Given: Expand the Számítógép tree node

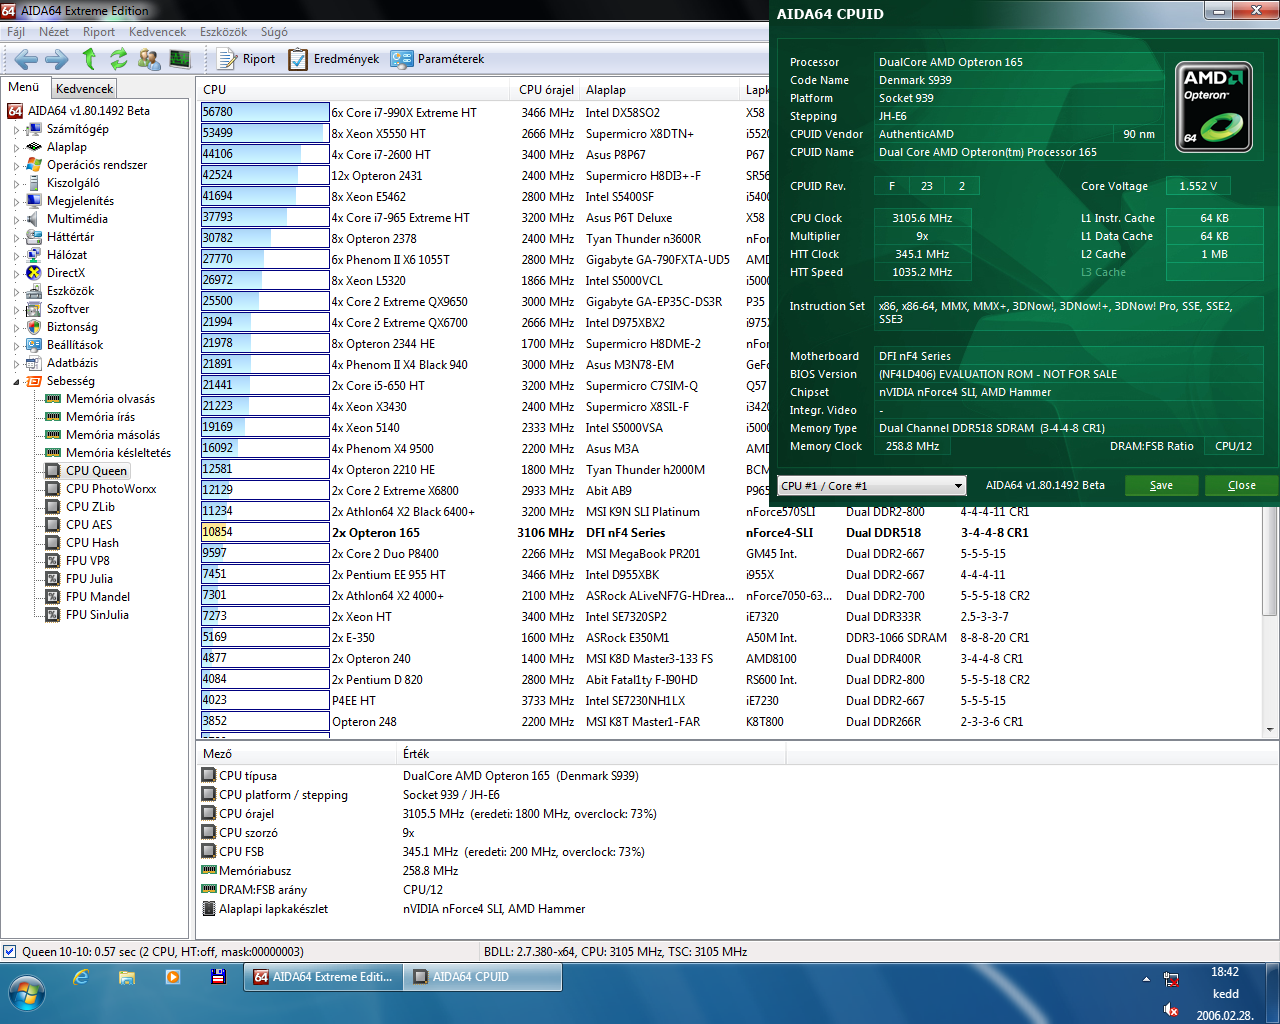Looking at the screenshot, I should coord(16,130).
